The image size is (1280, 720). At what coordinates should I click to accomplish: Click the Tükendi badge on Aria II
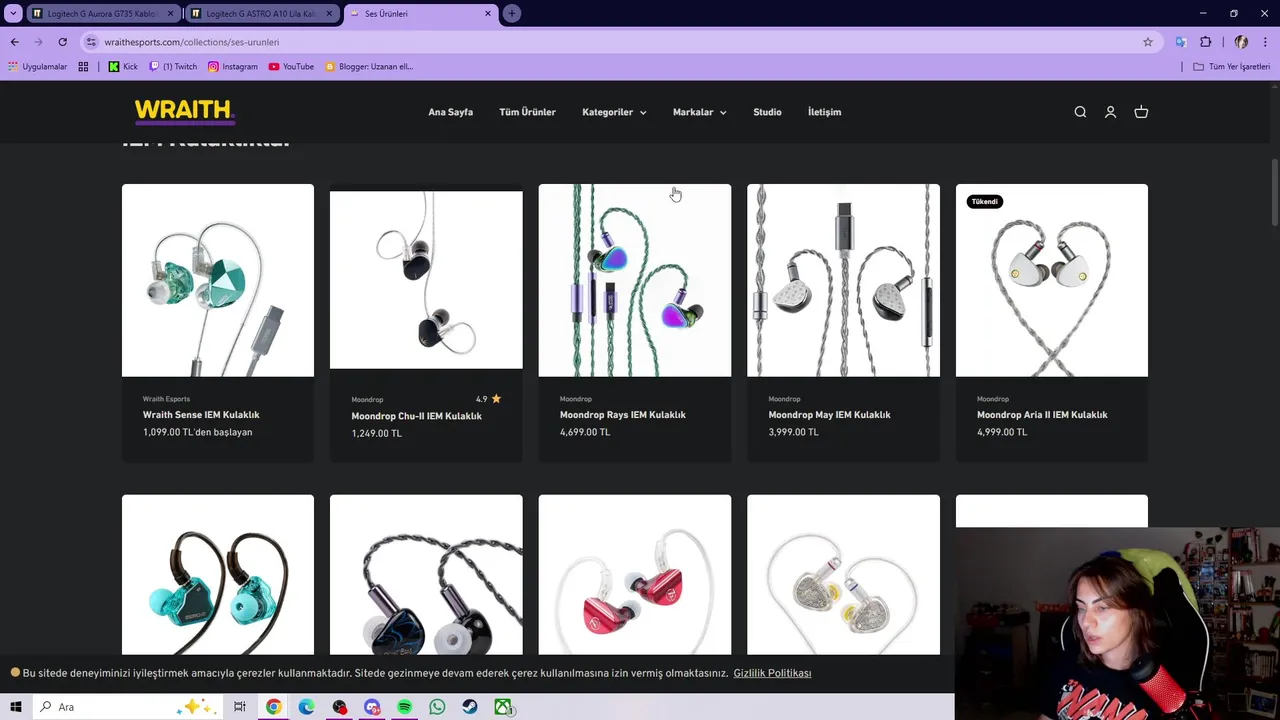tap(985, 201)
